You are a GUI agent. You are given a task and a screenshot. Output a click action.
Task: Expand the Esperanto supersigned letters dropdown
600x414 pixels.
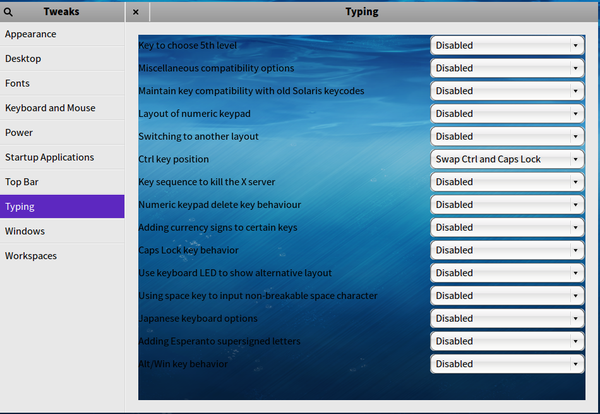[x=507, y=341]
